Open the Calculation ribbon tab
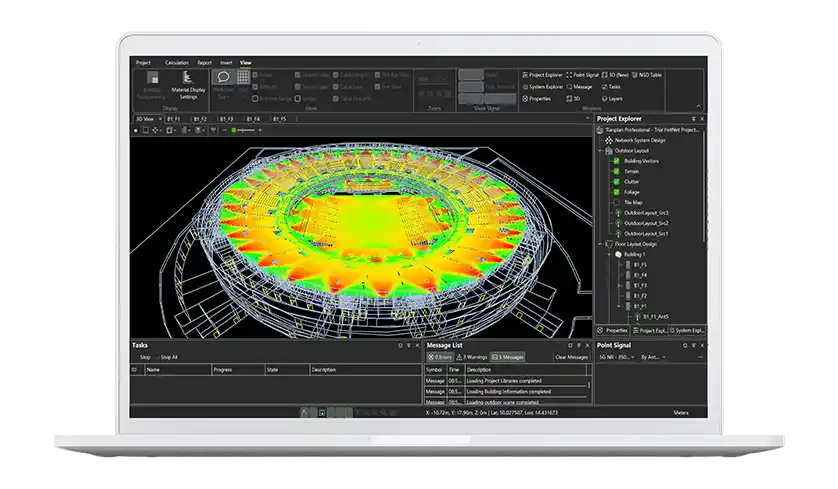This screenshot has width=838, height=489. (177, 63)
